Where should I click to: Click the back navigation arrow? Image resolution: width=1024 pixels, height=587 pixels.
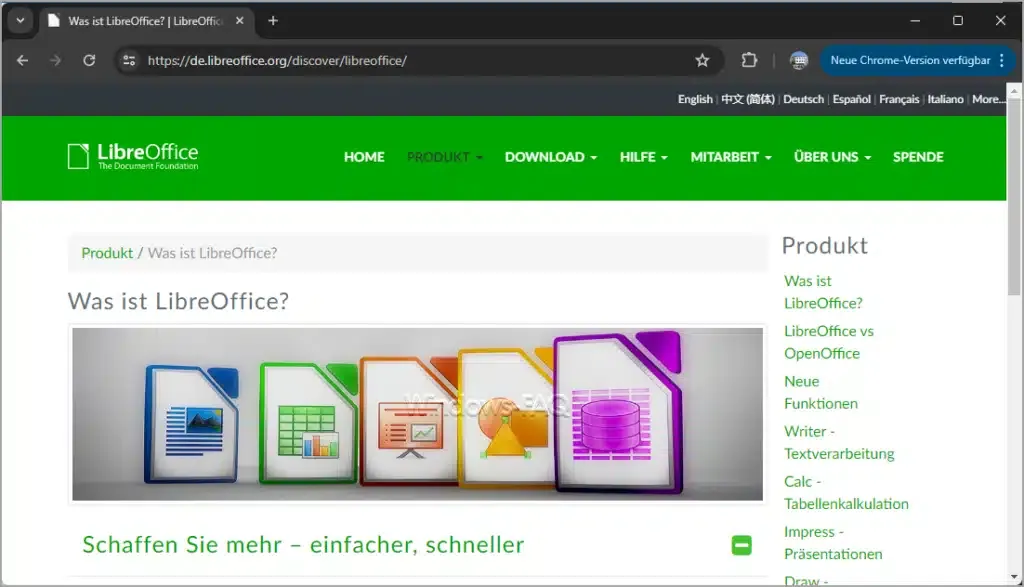[22, 60]
